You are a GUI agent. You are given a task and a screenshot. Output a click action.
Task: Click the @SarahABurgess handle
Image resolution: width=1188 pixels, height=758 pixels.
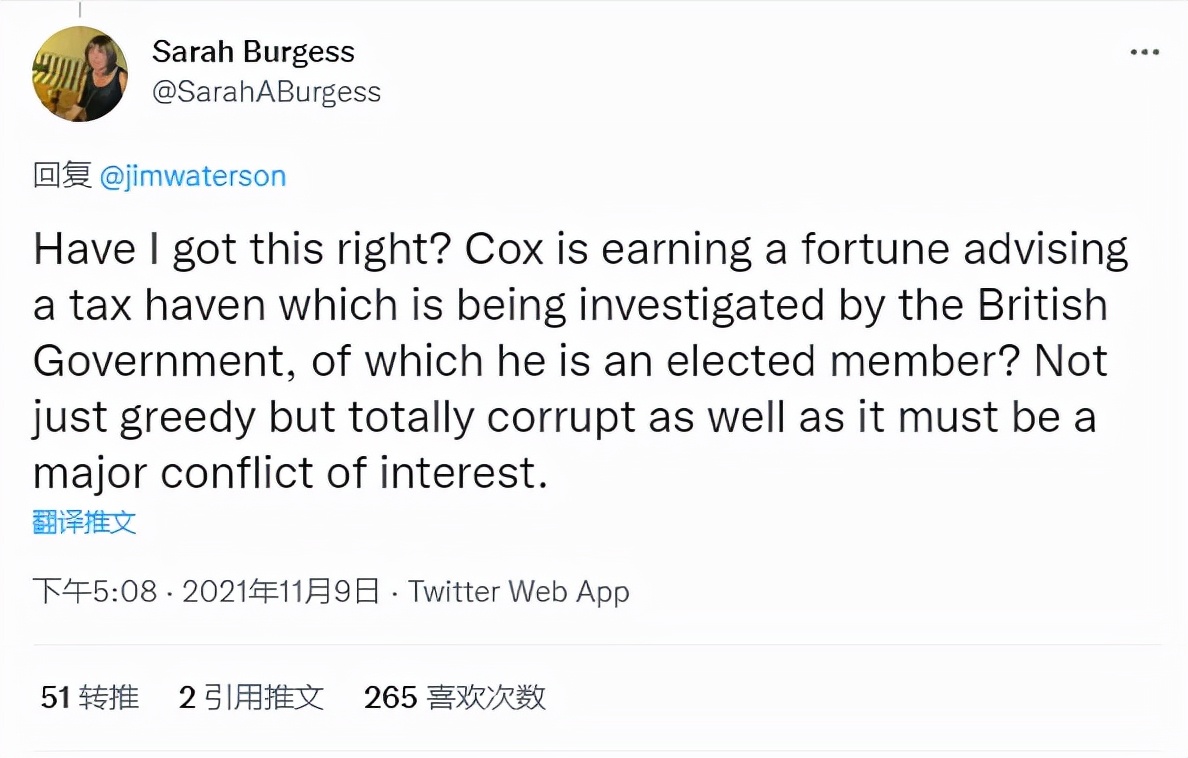click(266, 91)
